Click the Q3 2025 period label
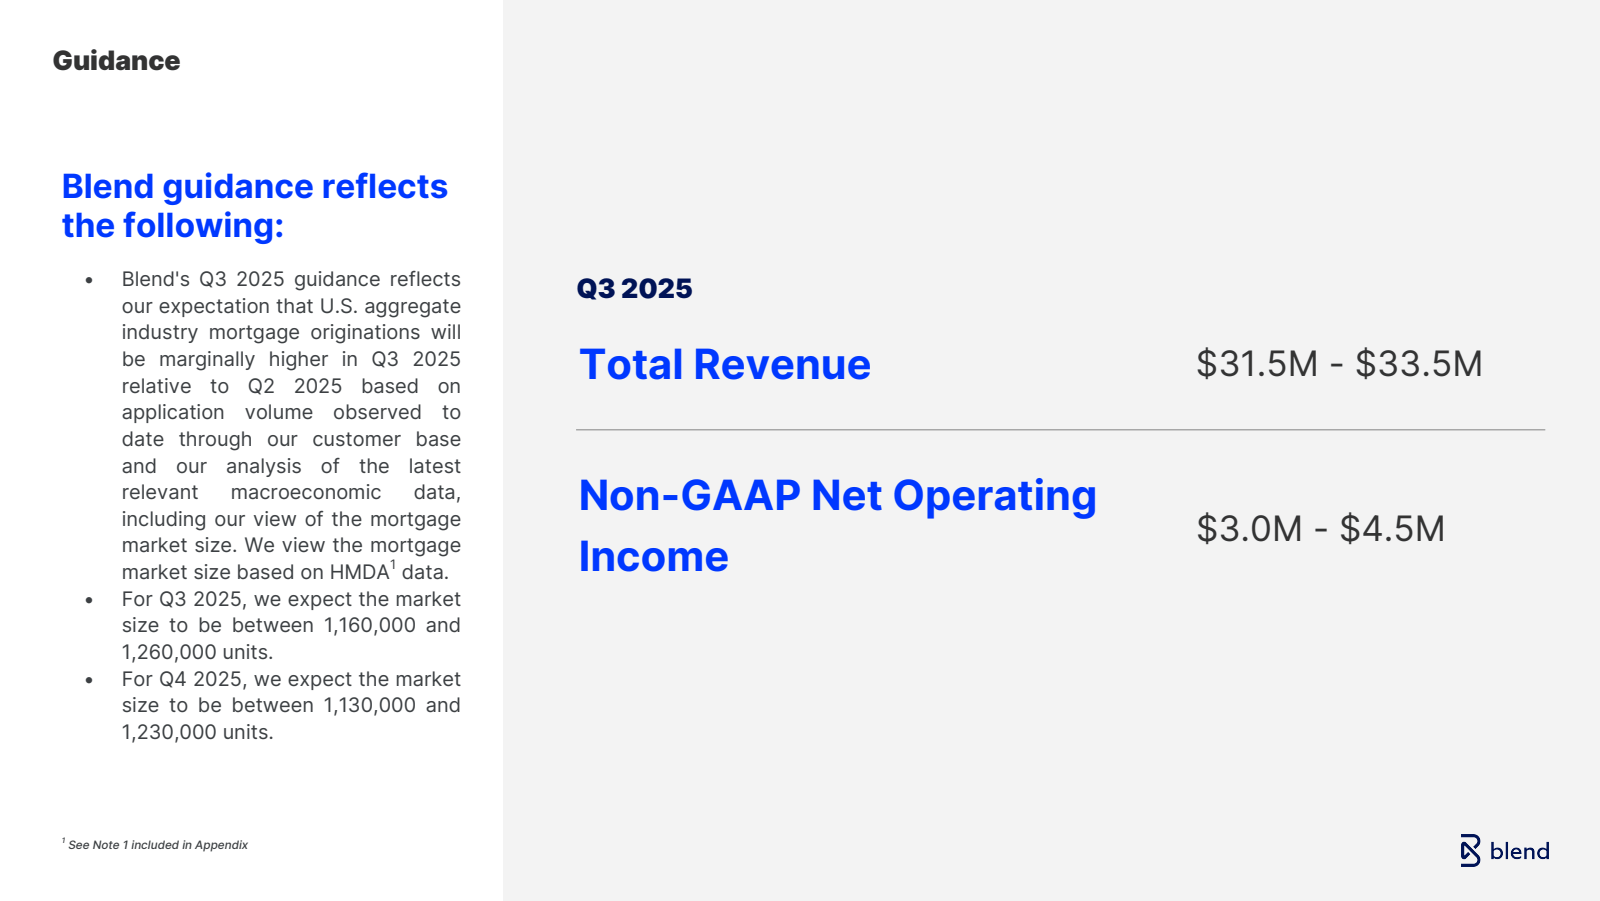1600x901 pixels. (634, 288)
